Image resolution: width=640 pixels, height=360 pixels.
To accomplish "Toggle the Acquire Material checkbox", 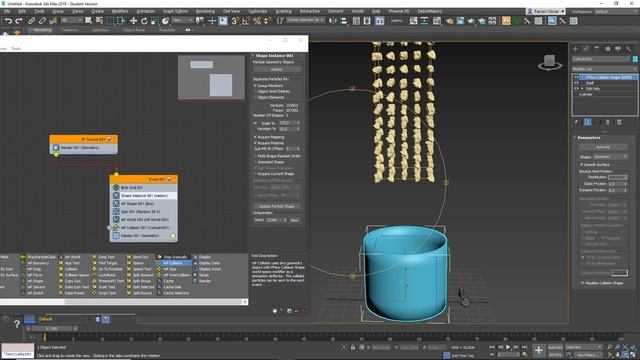I will tap(256, 143).
